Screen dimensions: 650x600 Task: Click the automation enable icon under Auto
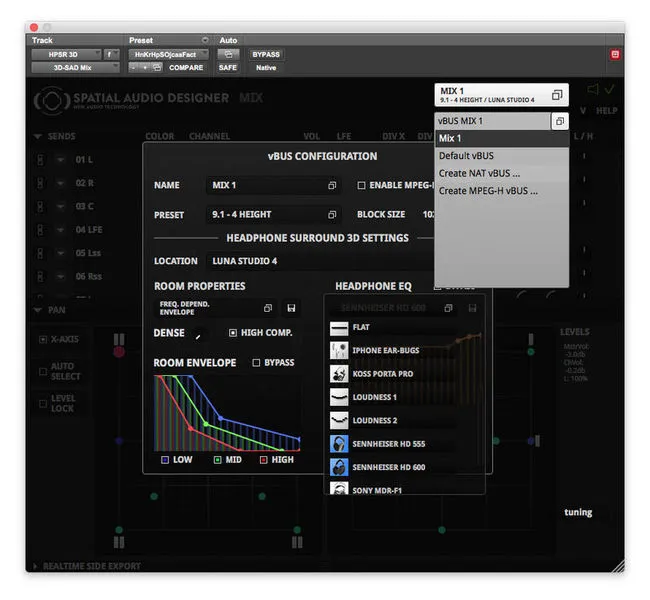228,54
